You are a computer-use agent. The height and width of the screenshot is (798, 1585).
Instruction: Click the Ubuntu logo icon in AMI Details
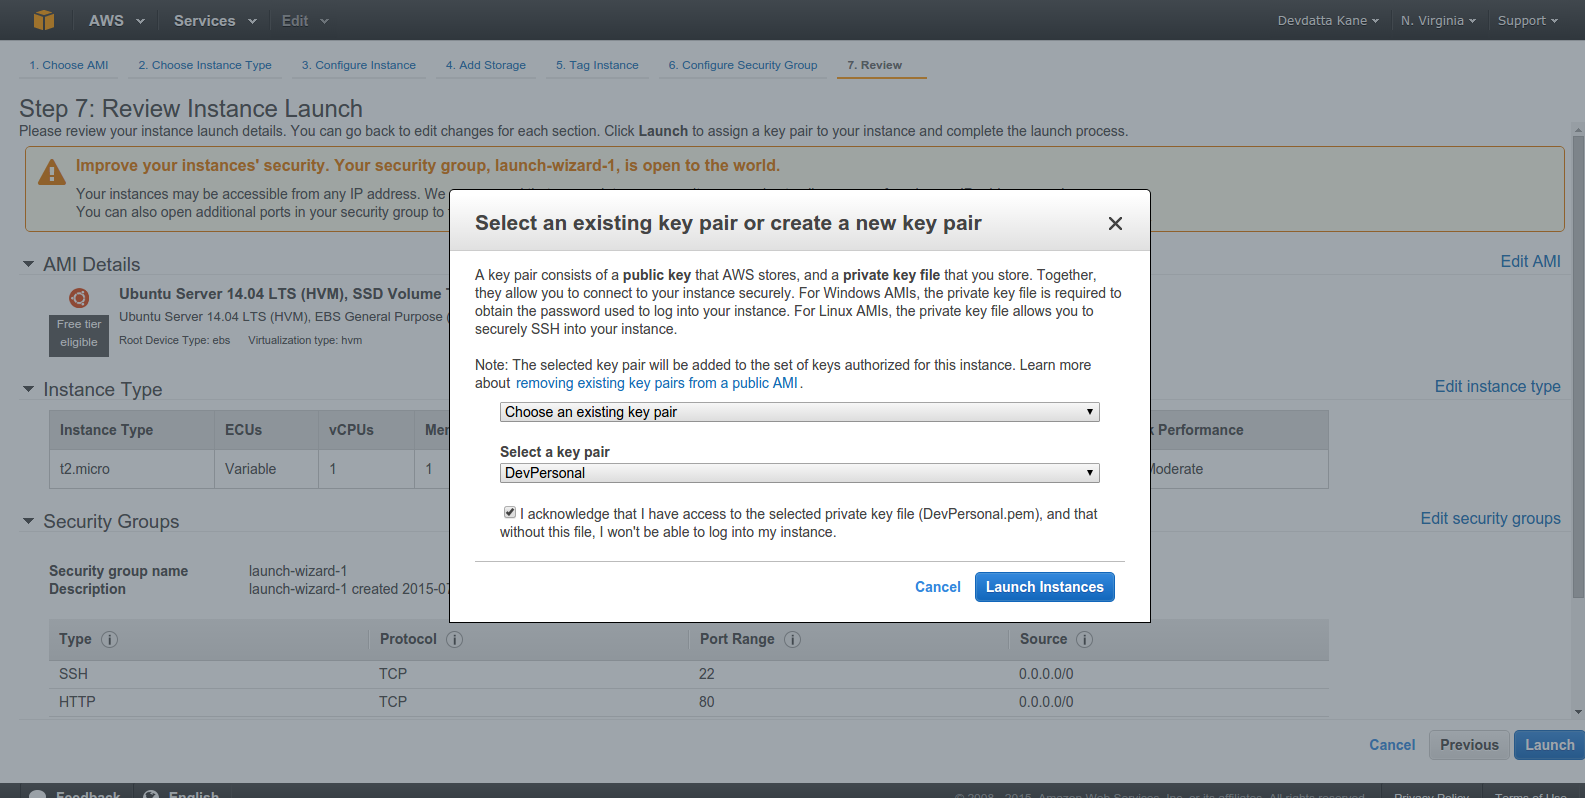[x=79, y=298]
